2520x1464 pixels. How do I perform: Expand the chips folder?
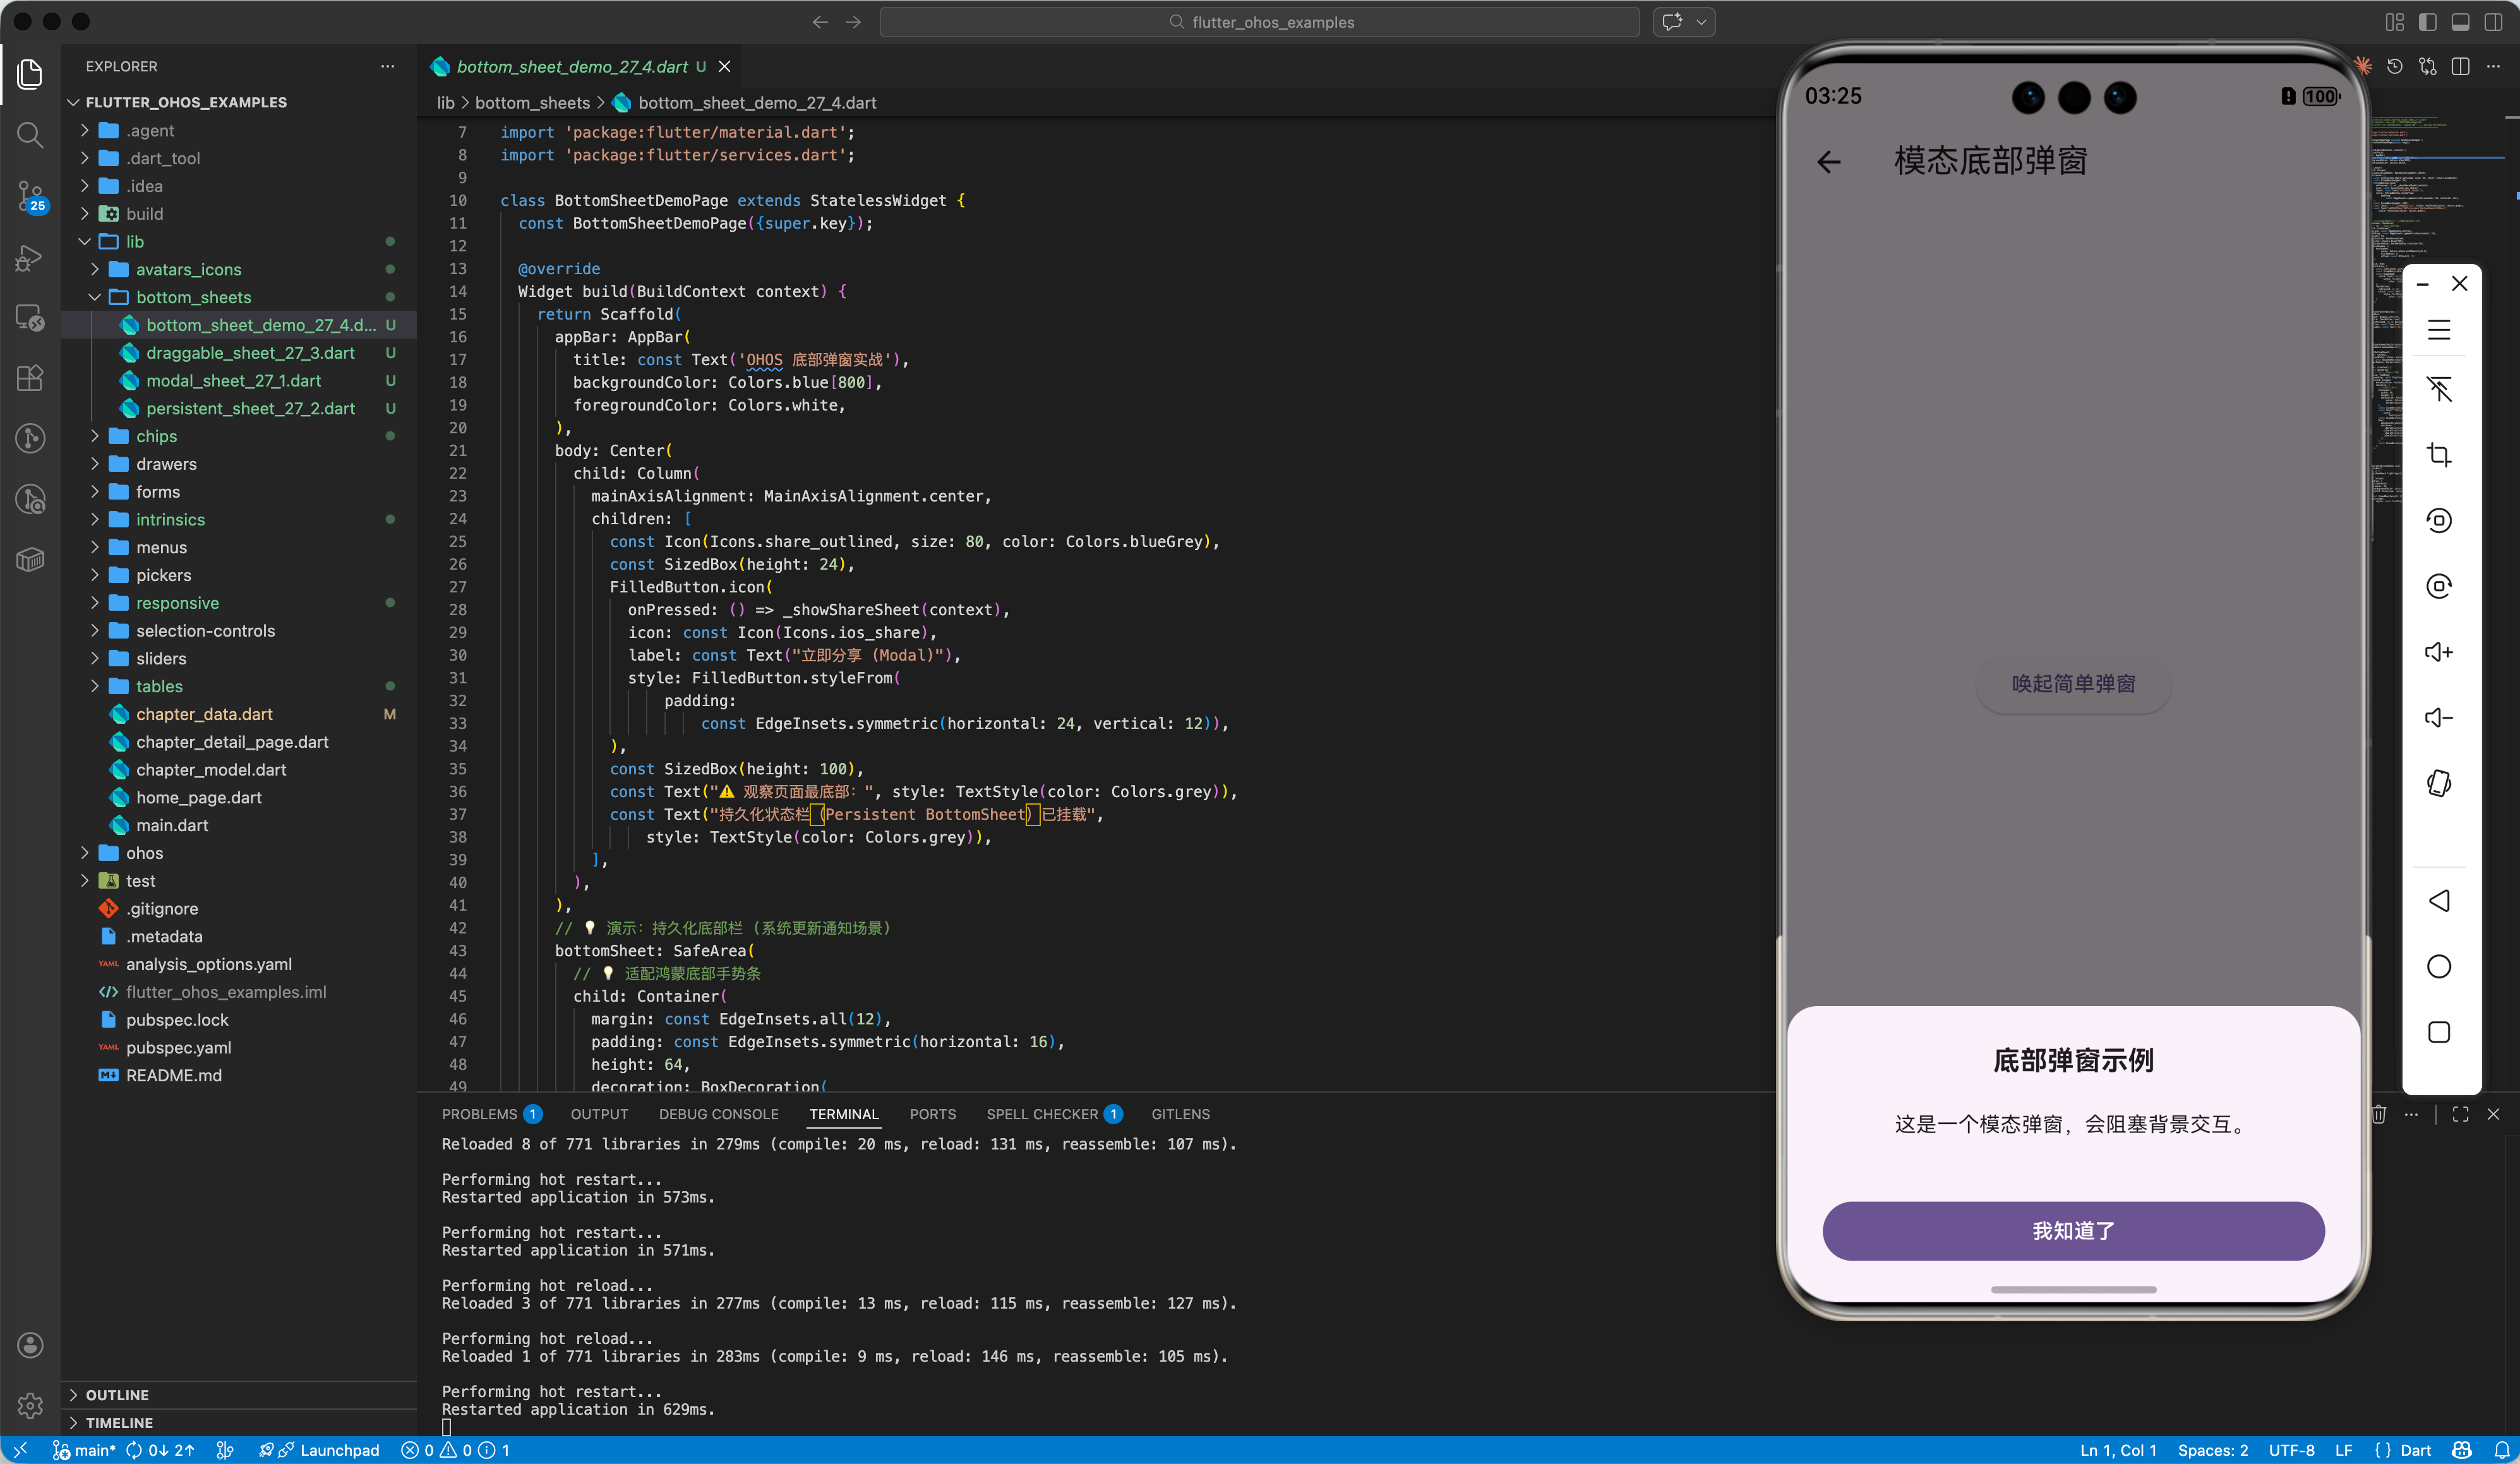coord(156,436)
